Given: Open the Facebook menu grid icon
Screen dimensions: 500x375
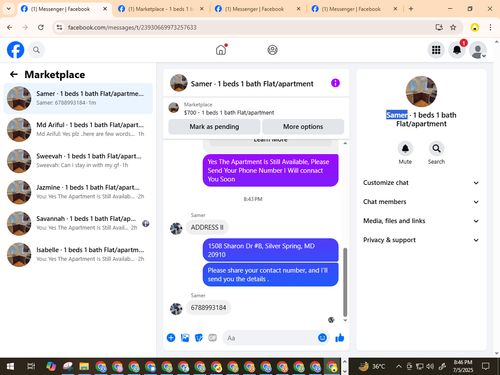Looking at the screenshot, I should pyautogui.click(x=436, y=50).
